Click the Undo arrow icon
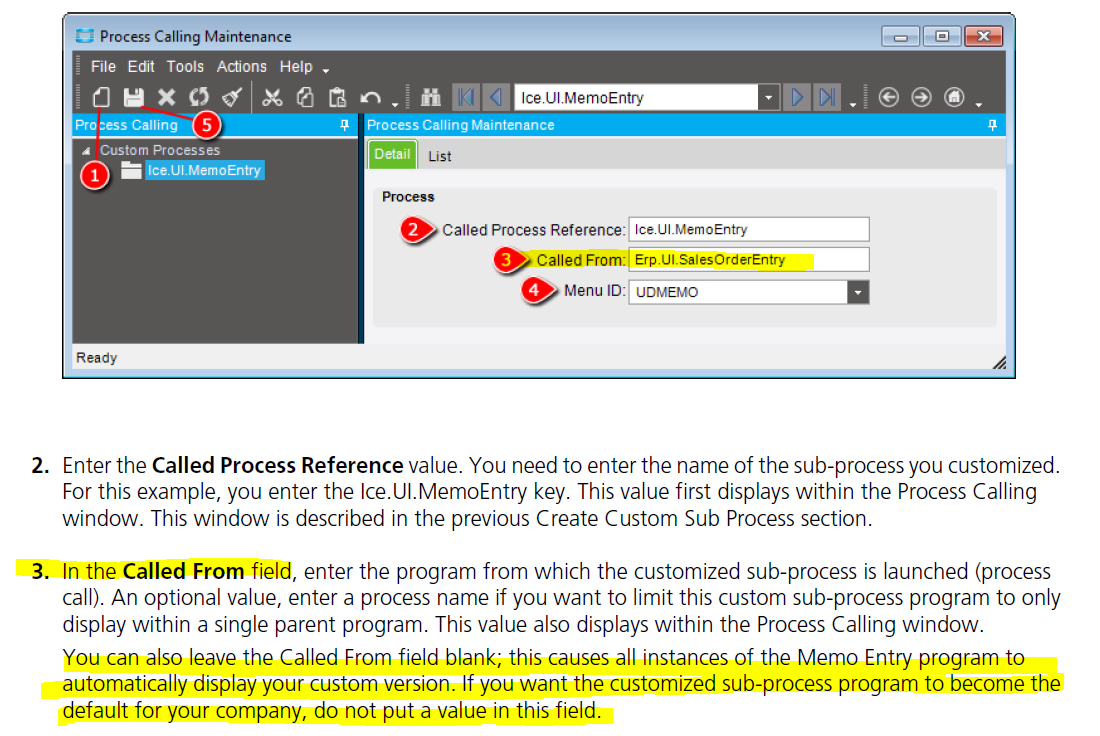1100x736 pixels. click(370, 98)
